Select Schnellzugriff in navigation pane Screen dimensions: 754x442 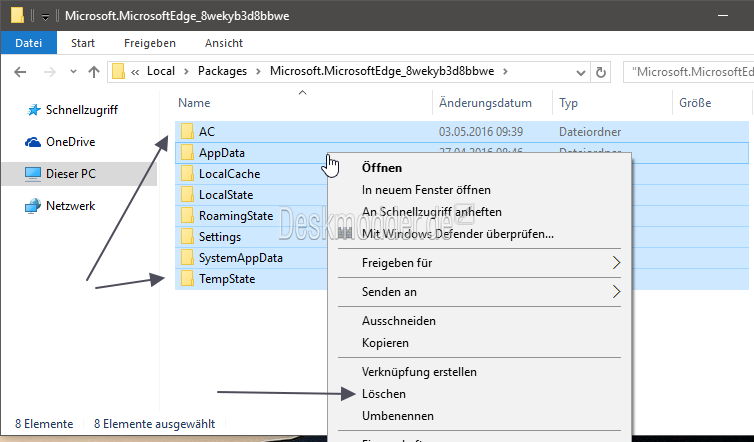click(82, 110)
